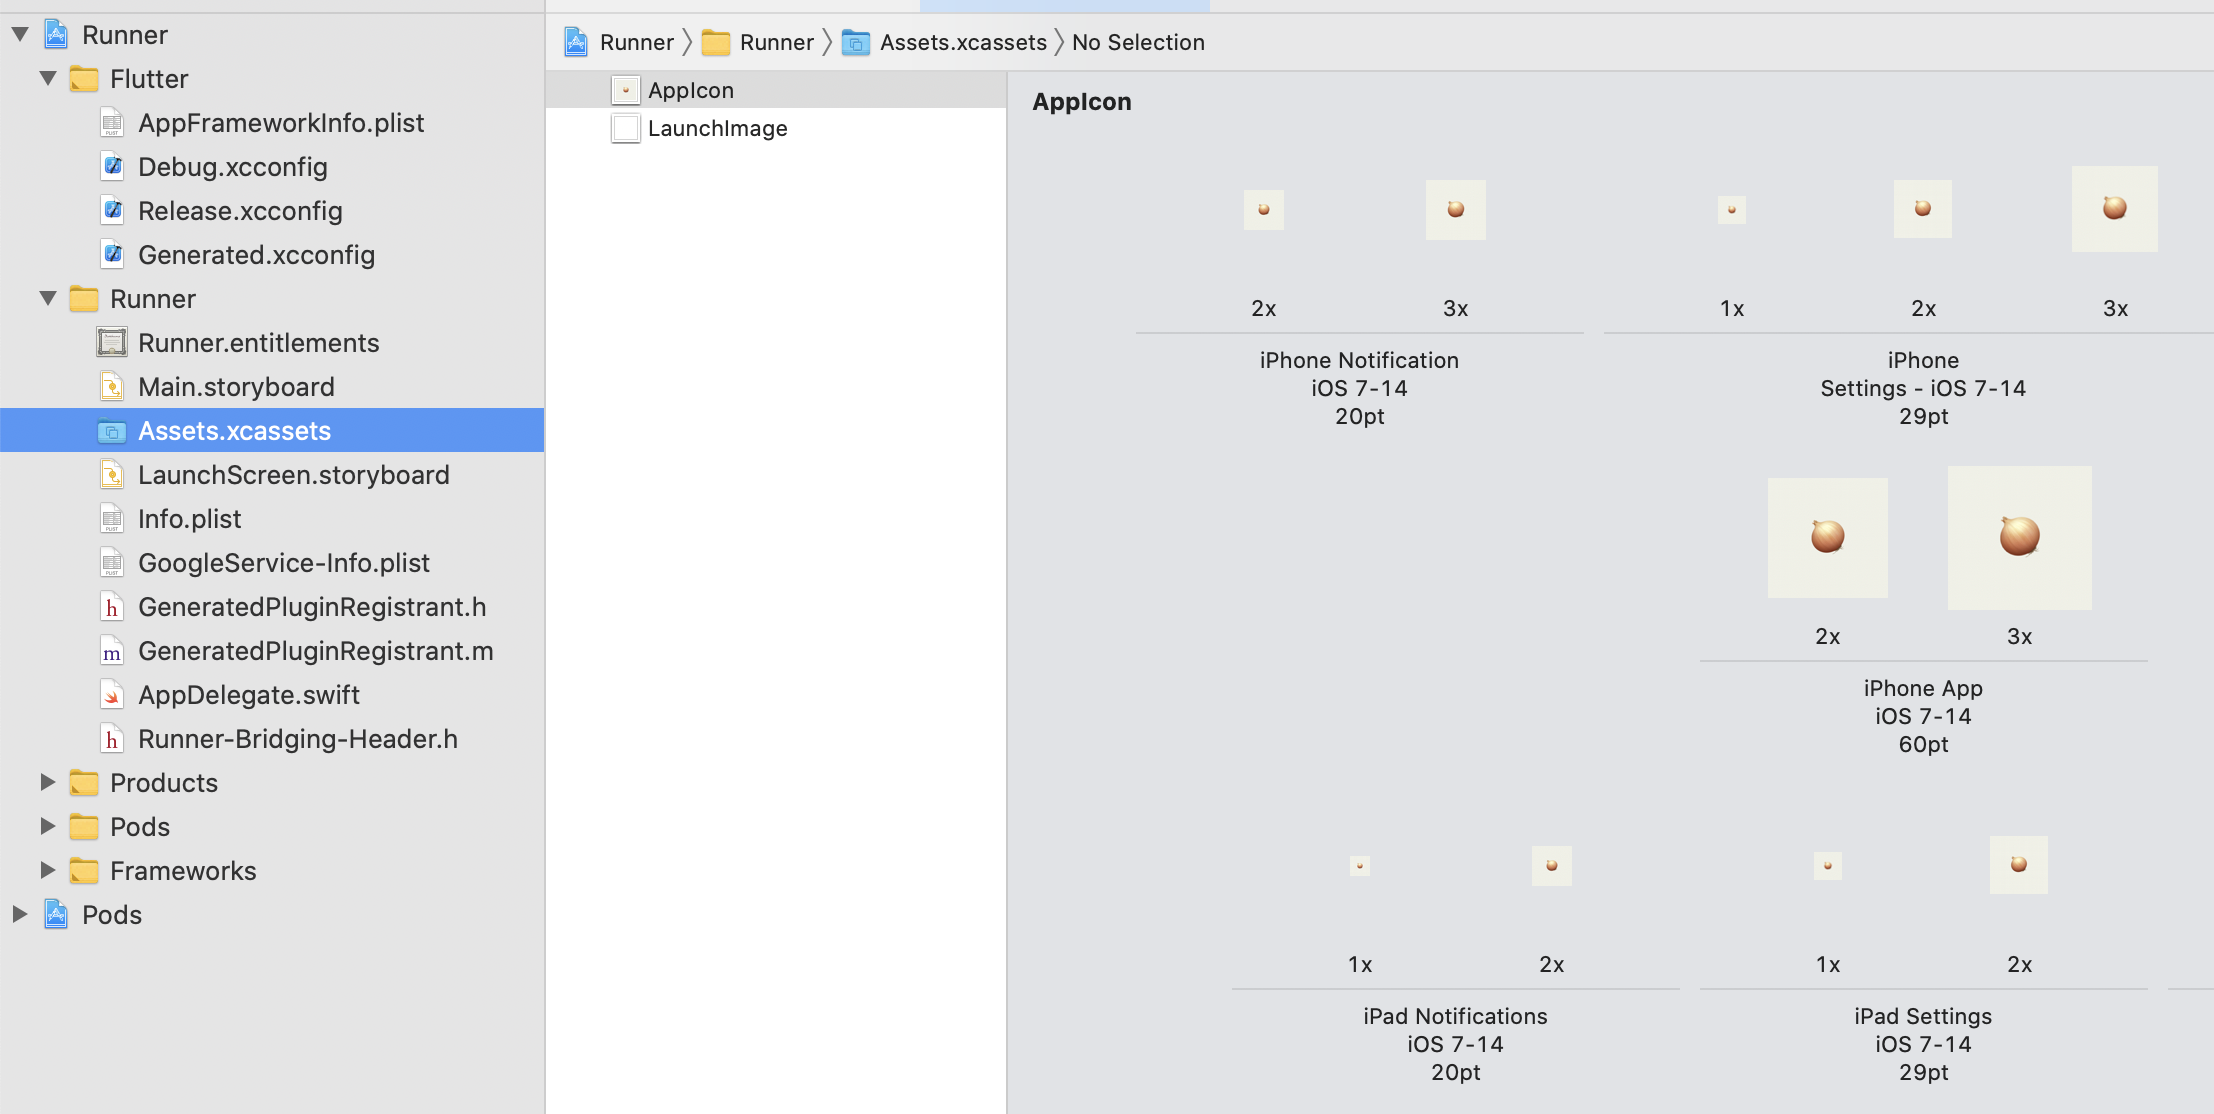Click the Swift icon next to AppDelegate.swift
2214x1114 pixels.
click(112, 695)
